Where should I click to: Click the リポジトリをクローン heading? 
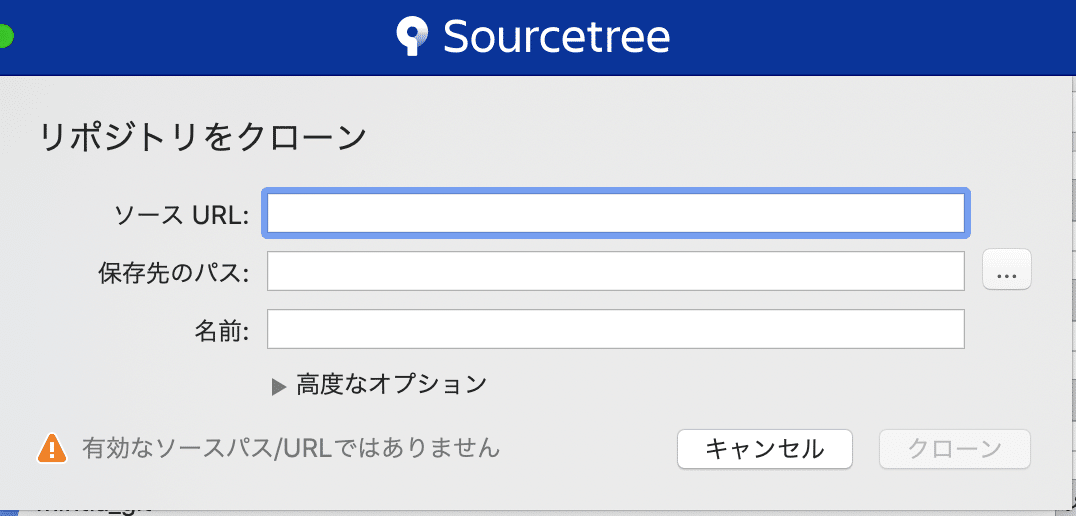coord(202,137)
